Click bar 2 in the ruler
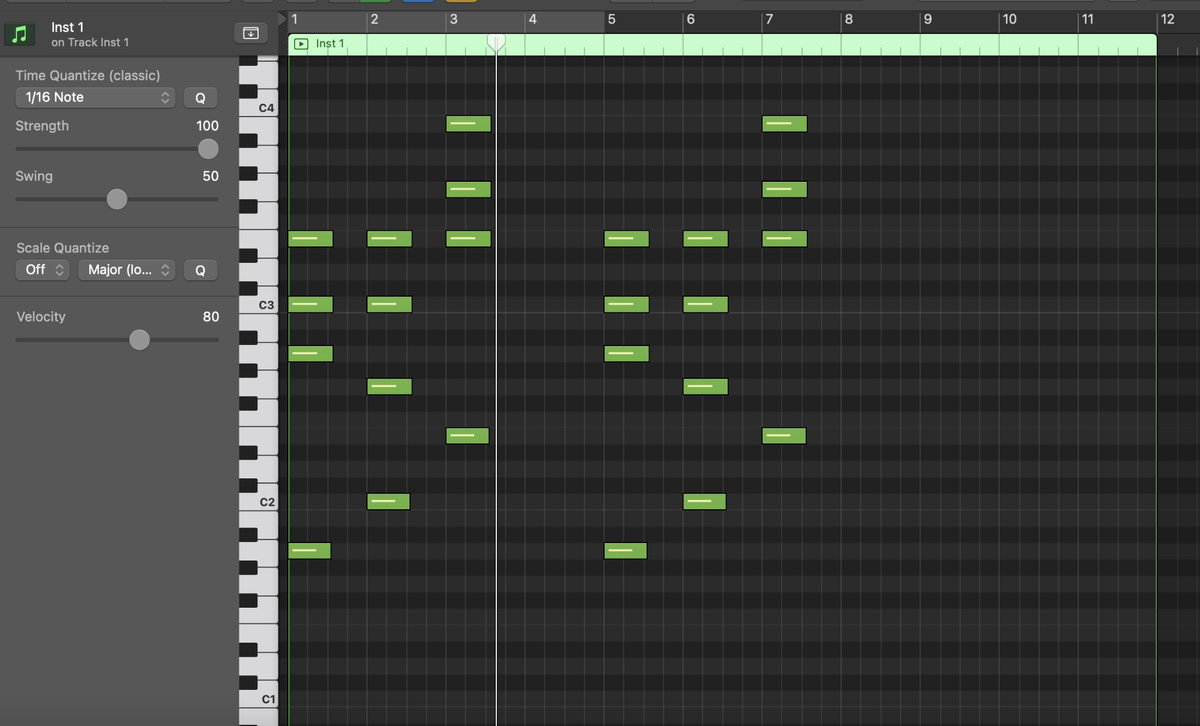Viewport: 1200px width, 726px height. (x=374, y=18)
